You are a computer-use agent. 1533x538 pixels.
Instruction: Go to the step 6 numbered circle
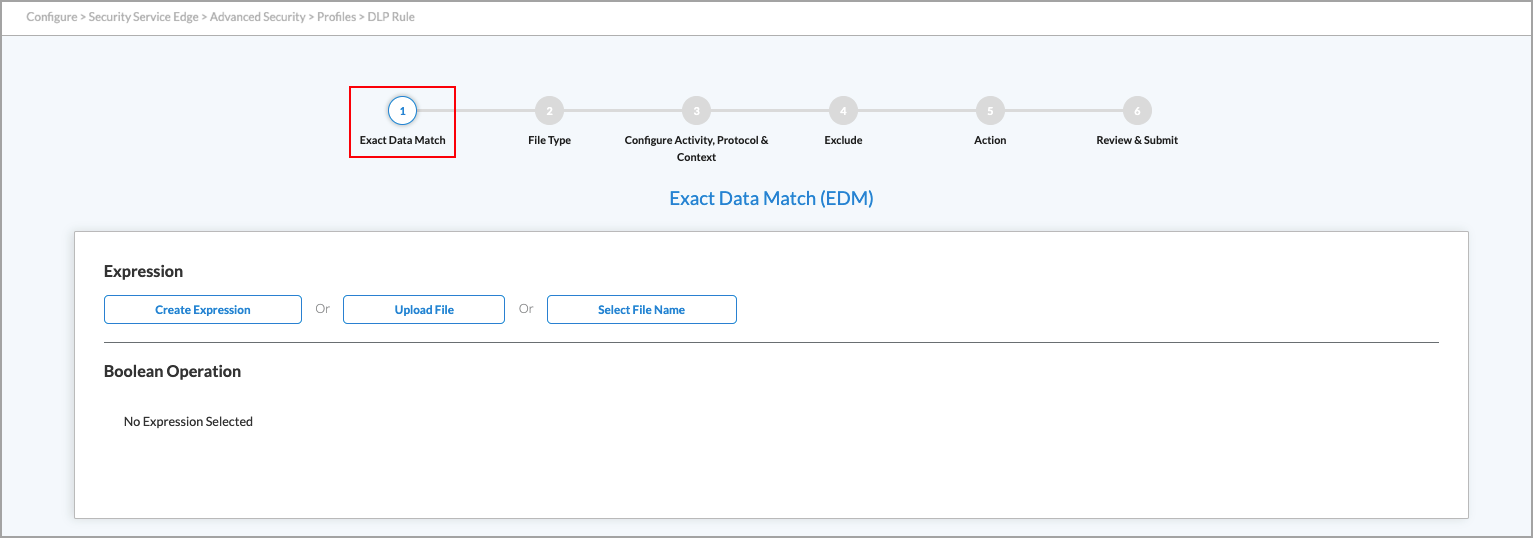(x=1137, y=111)
